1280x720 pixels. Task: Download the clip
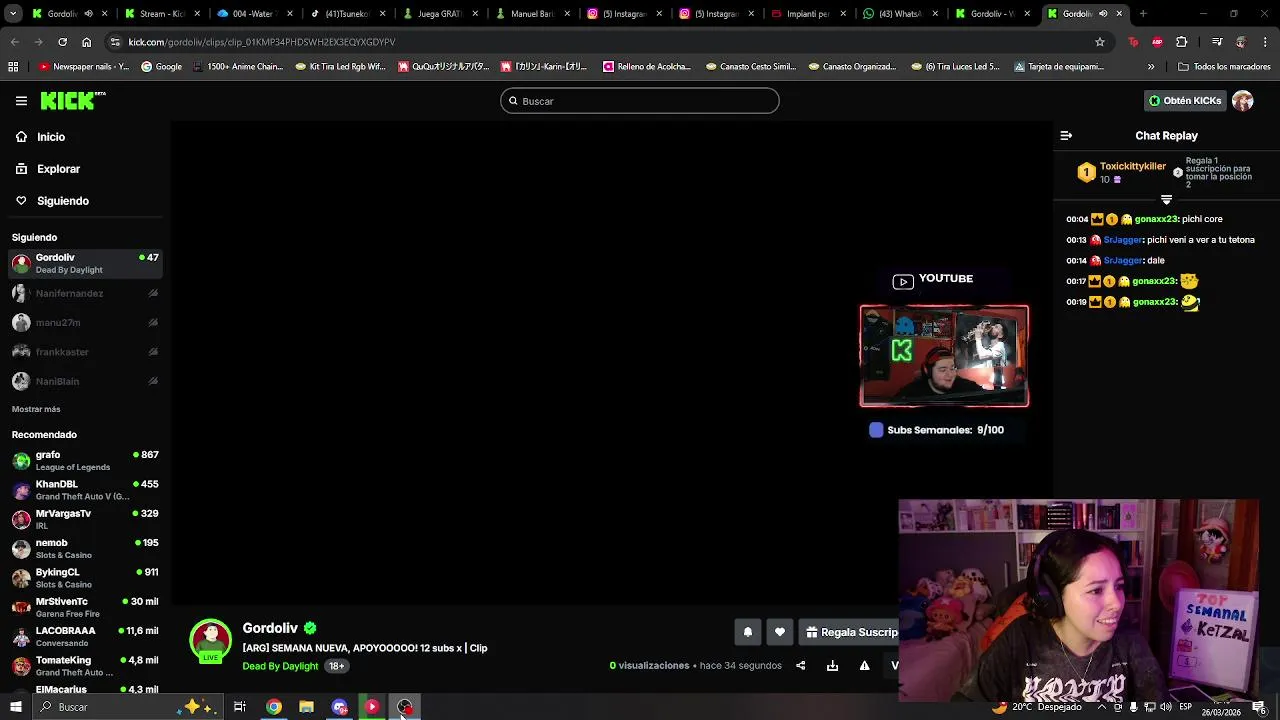coord(832,666)
